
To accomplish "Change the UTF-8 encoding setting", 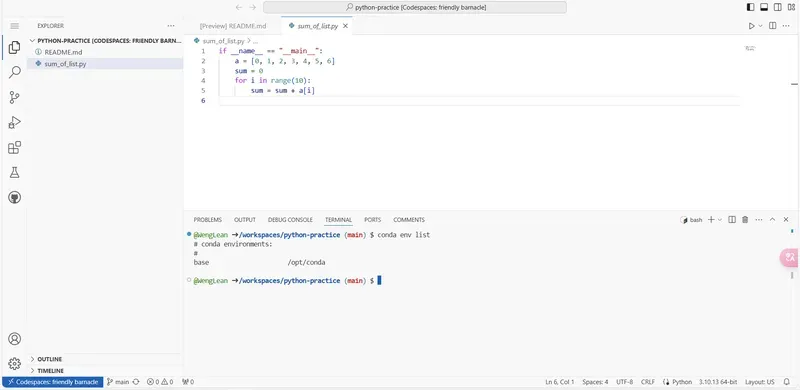I will point(624,382).
